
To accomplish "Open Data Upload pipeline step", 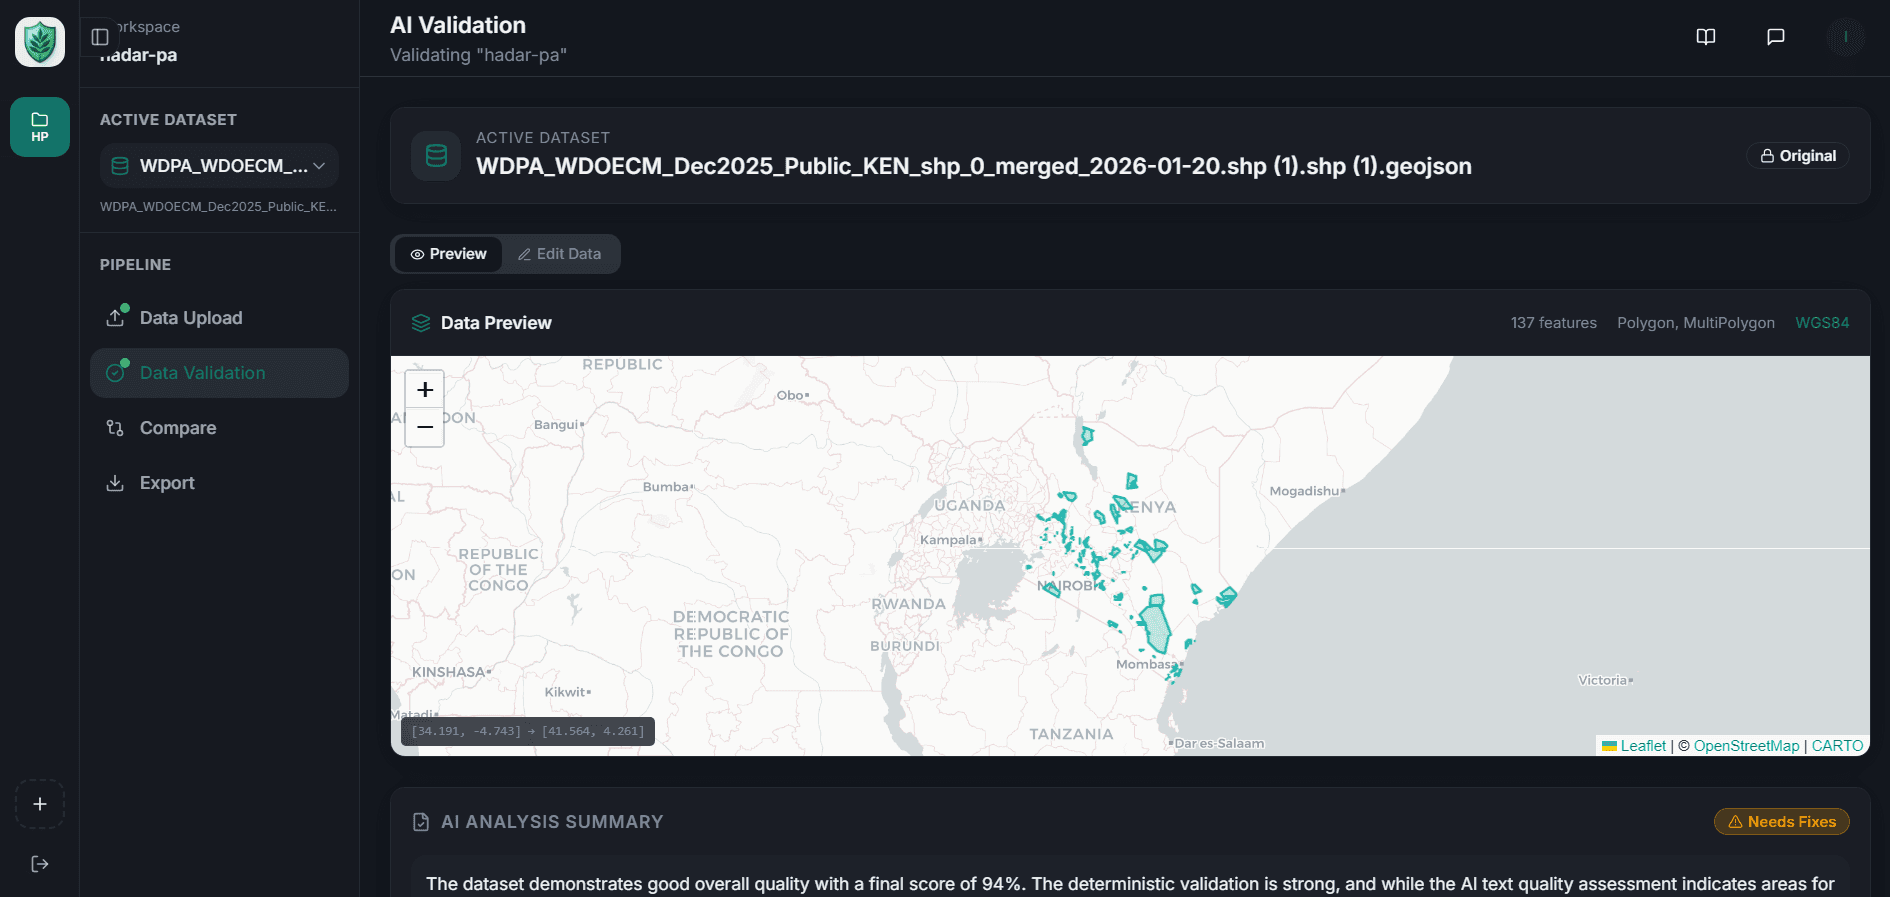I will pos(219,318).
